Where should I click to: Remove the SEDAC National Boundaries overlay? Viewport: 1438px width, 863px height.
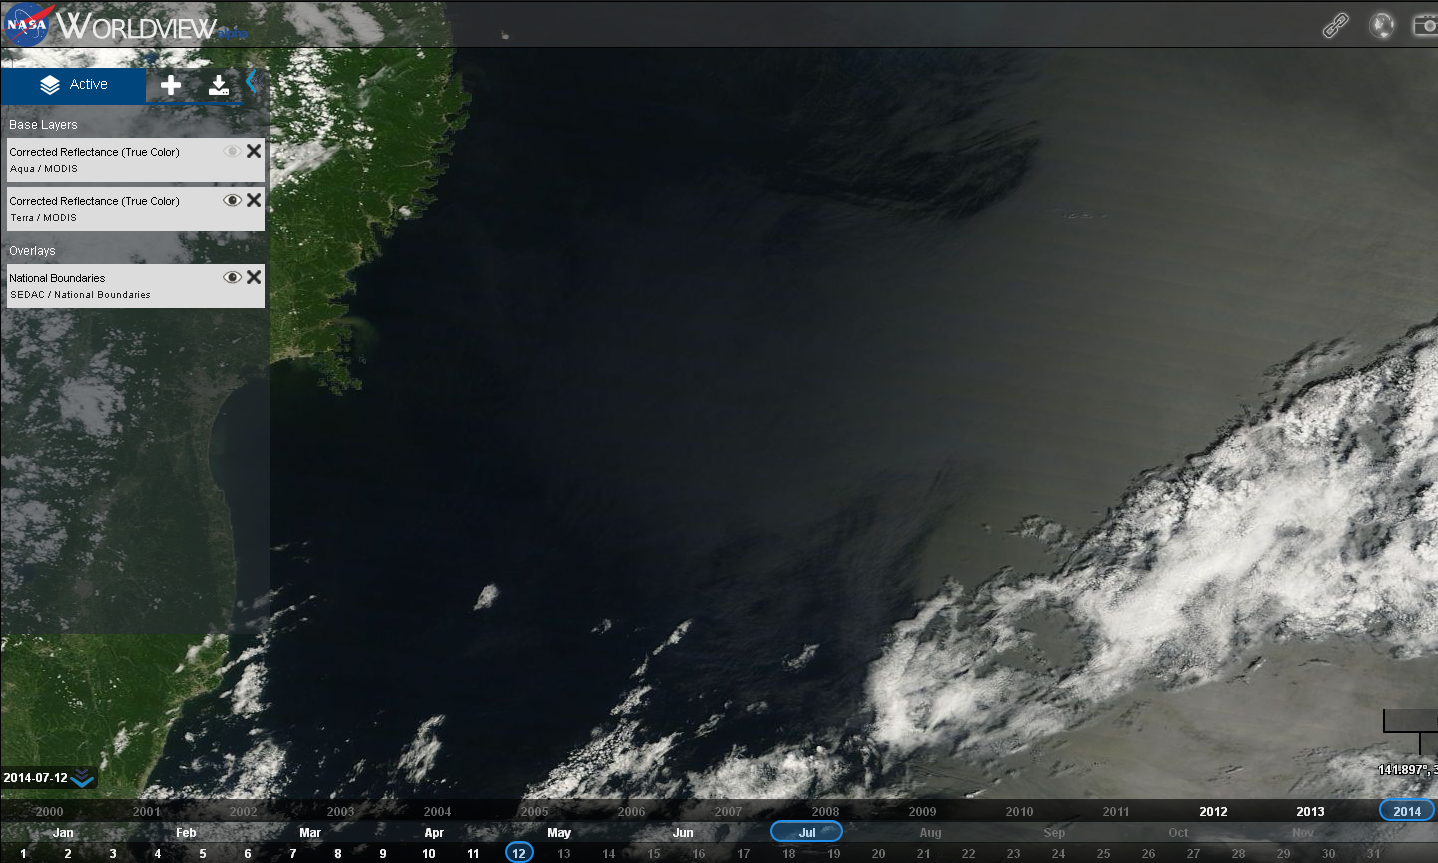click(253, 277)
